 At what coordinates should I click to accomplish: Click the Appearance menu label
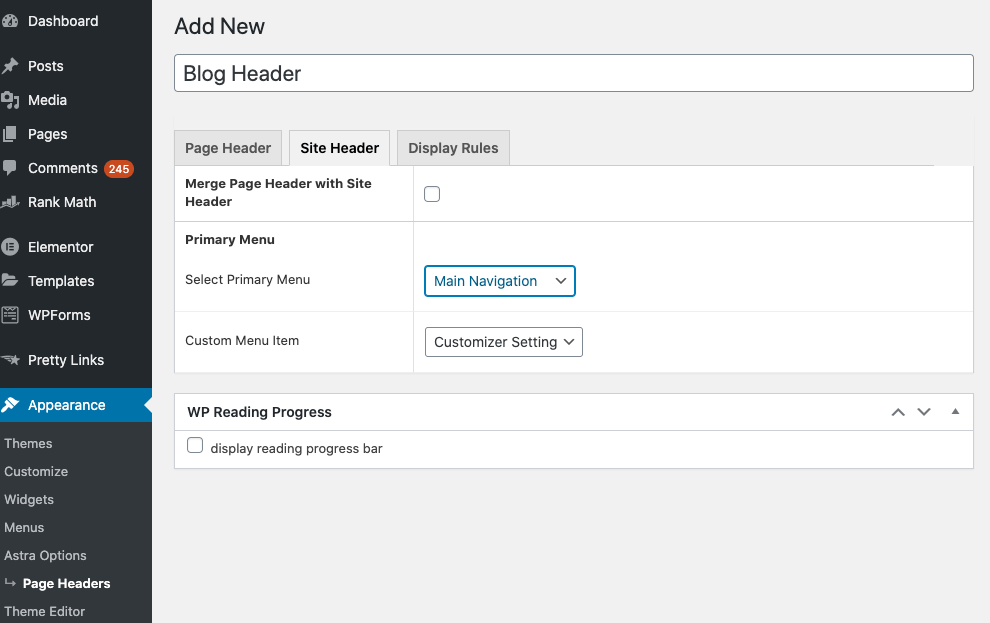(66, 405)
